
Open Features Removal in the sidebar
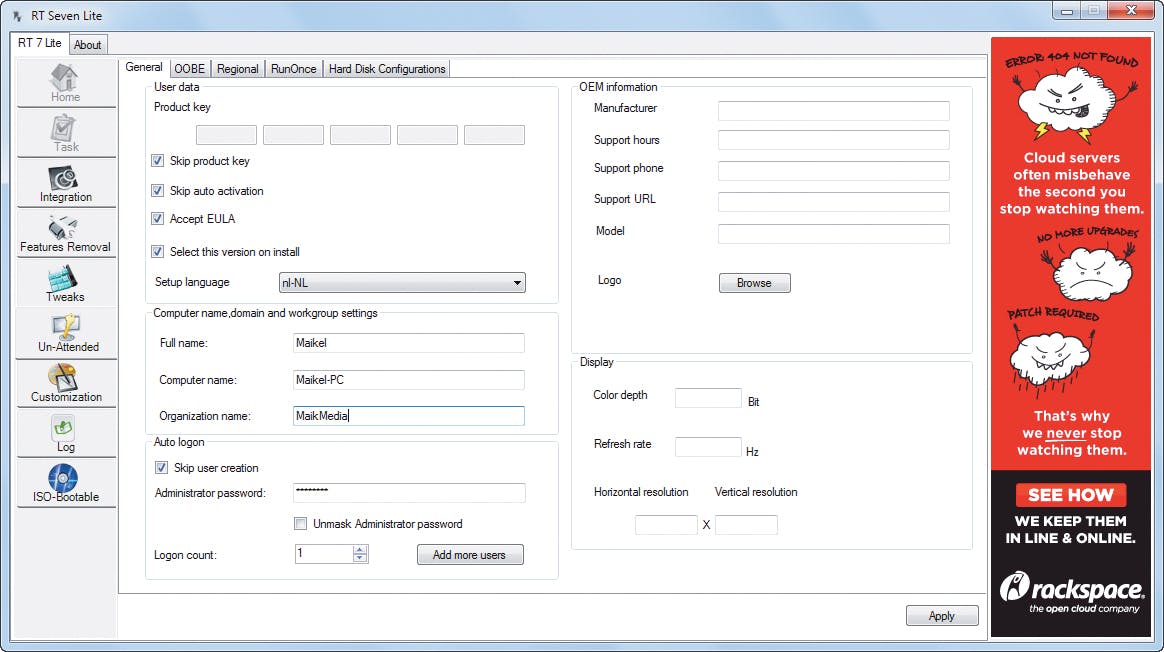(x=65, y=232)
